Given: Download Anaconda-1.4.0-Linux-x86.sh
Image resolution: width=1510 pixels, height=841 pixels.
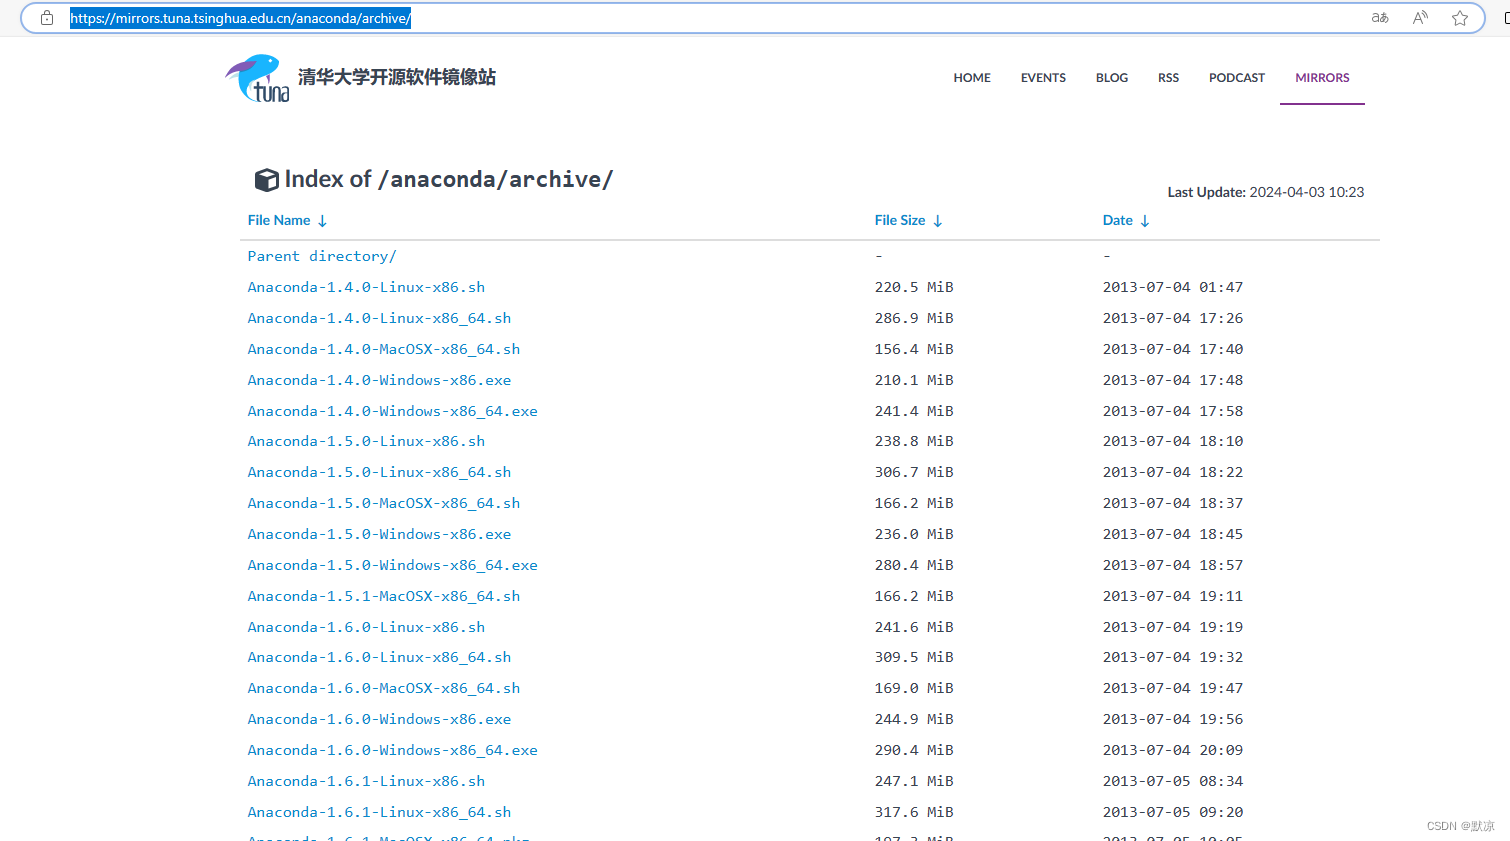Looking at the screenshot, I should click(366, 288).
